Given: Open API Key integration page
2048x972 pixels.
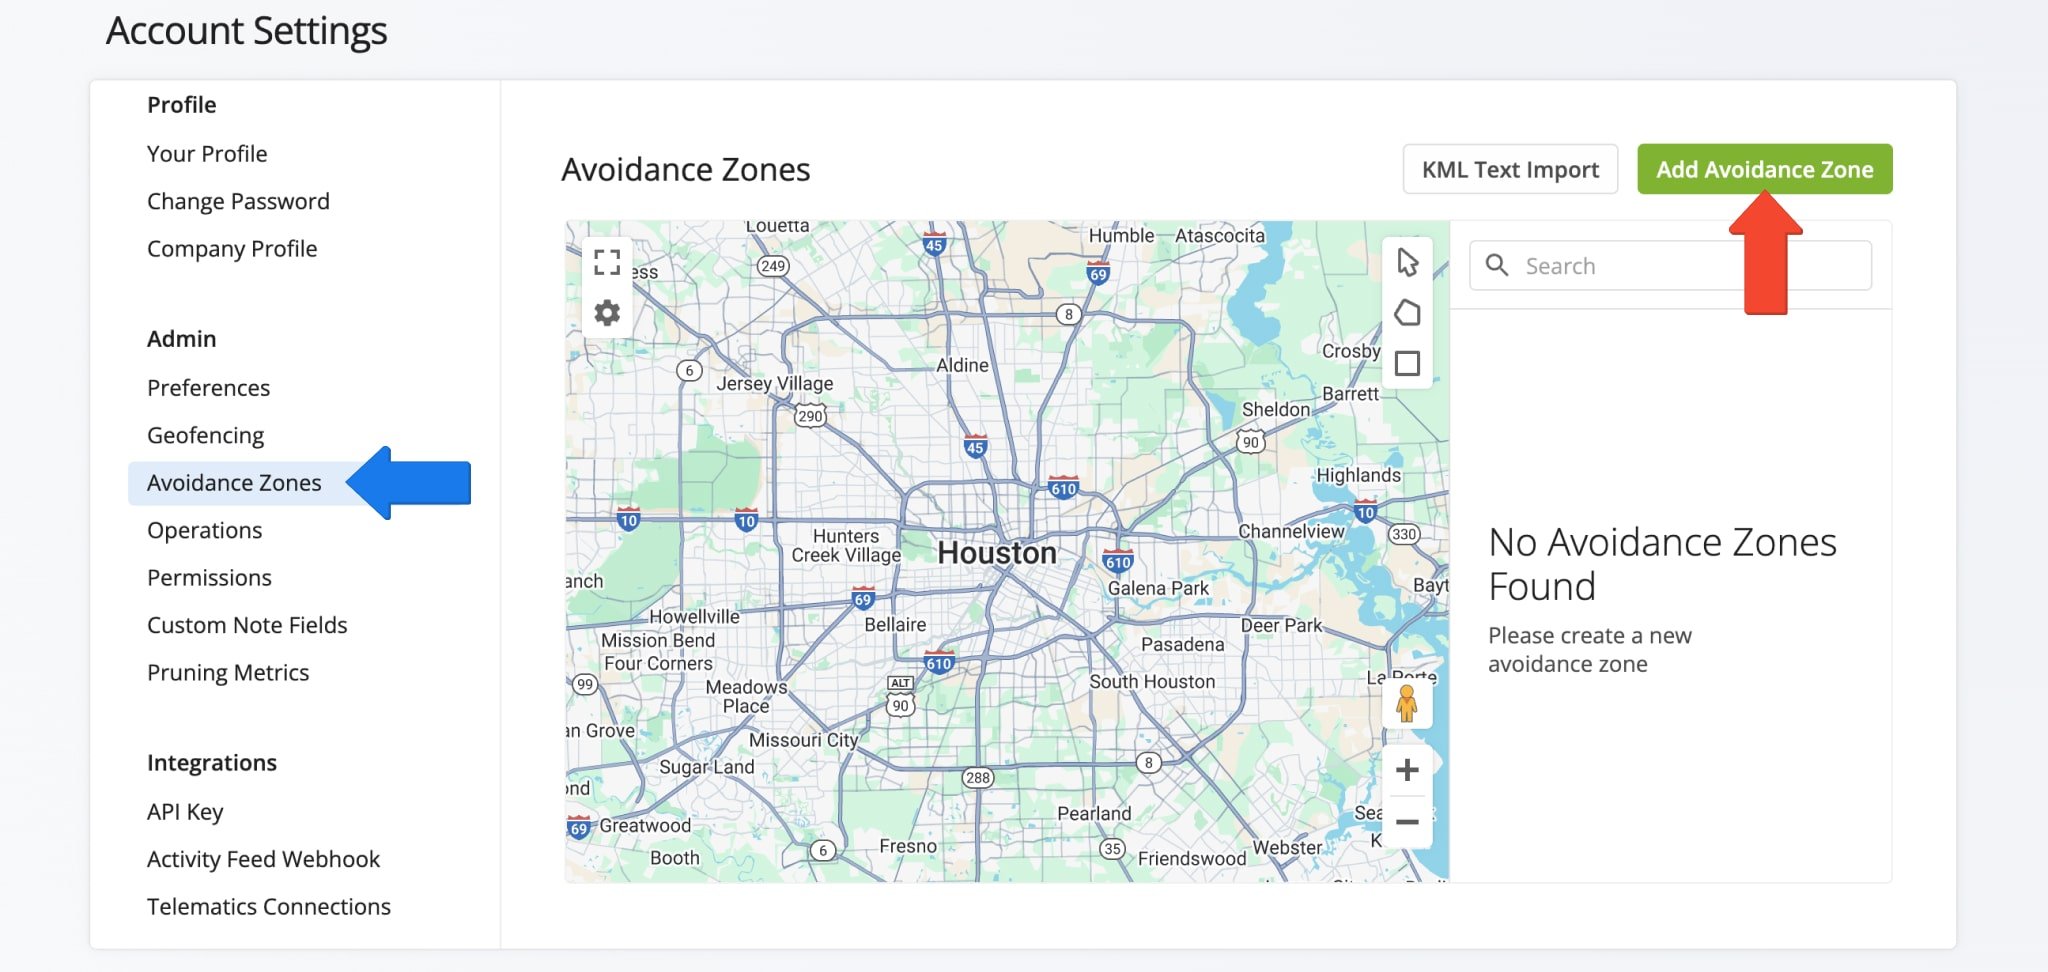Looking at the screenshot, I should tap(185, 812).
